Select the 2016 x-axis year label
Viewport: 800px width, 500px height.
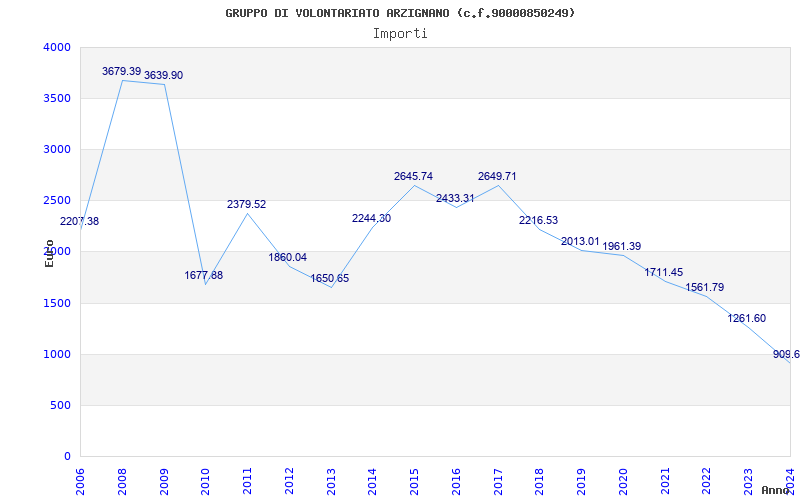(456, 482)
